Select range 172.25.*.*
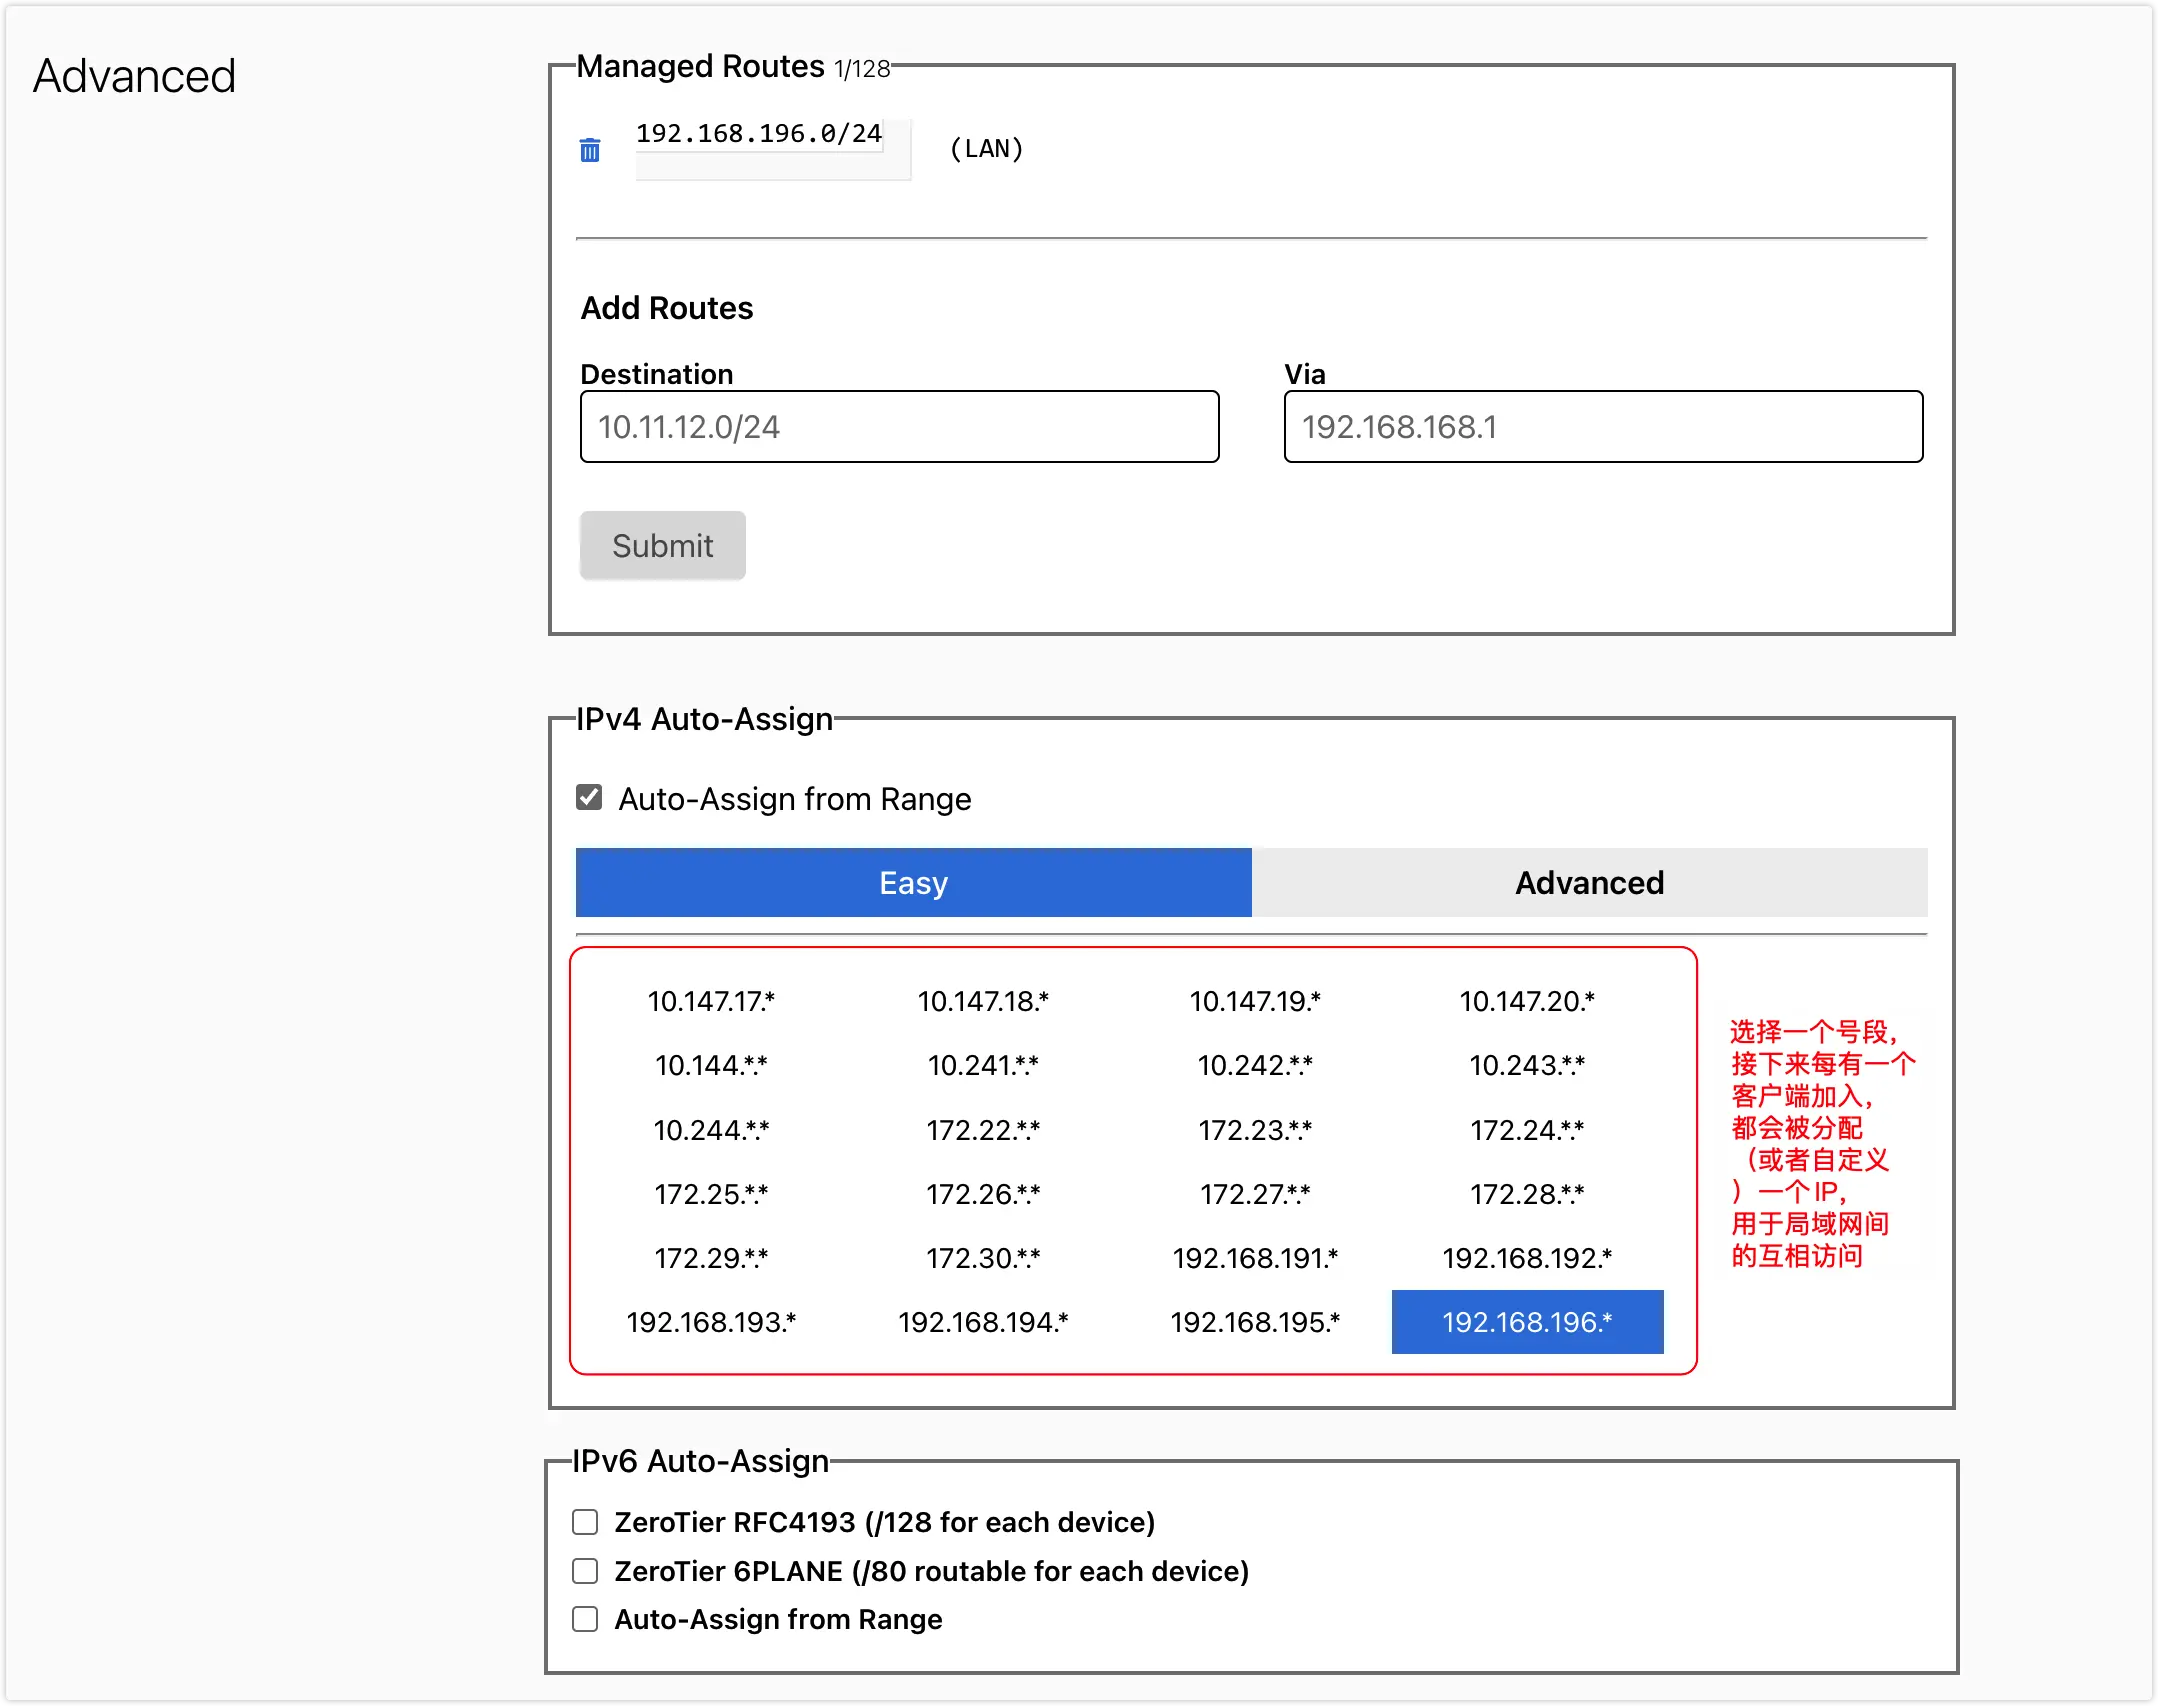Image resolution: width=2158 pixels, height=1706 pixels. click(x=711, y=1194)
